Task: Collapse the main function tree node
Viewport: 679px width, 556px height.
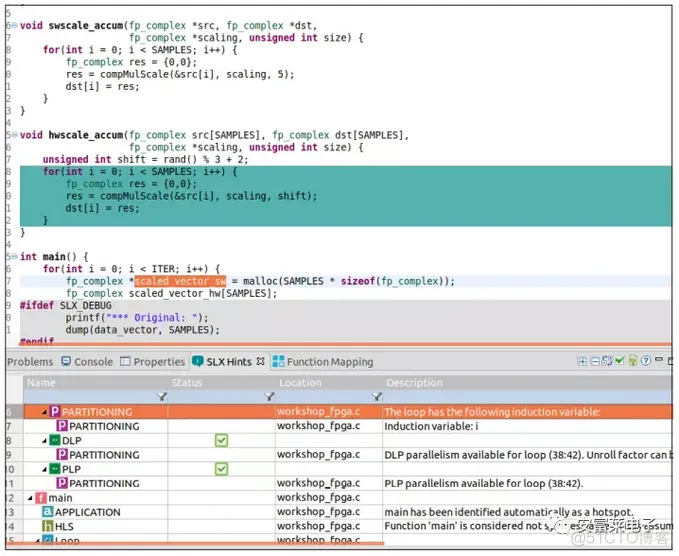Action: pos(30,498)
